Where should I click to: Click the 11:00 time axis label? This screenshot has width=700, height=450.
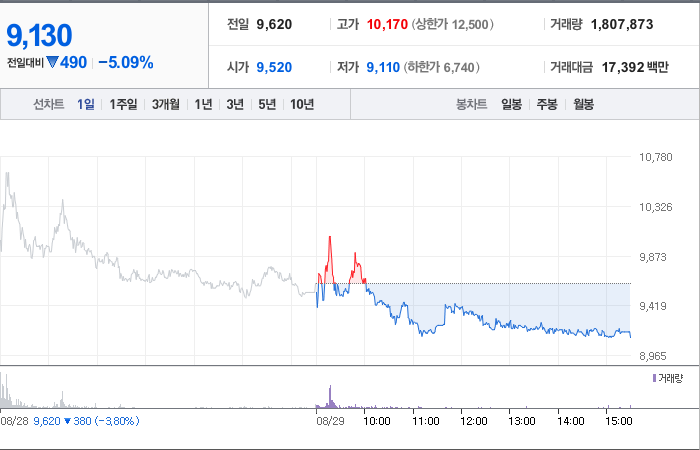[x=425, y=421]
